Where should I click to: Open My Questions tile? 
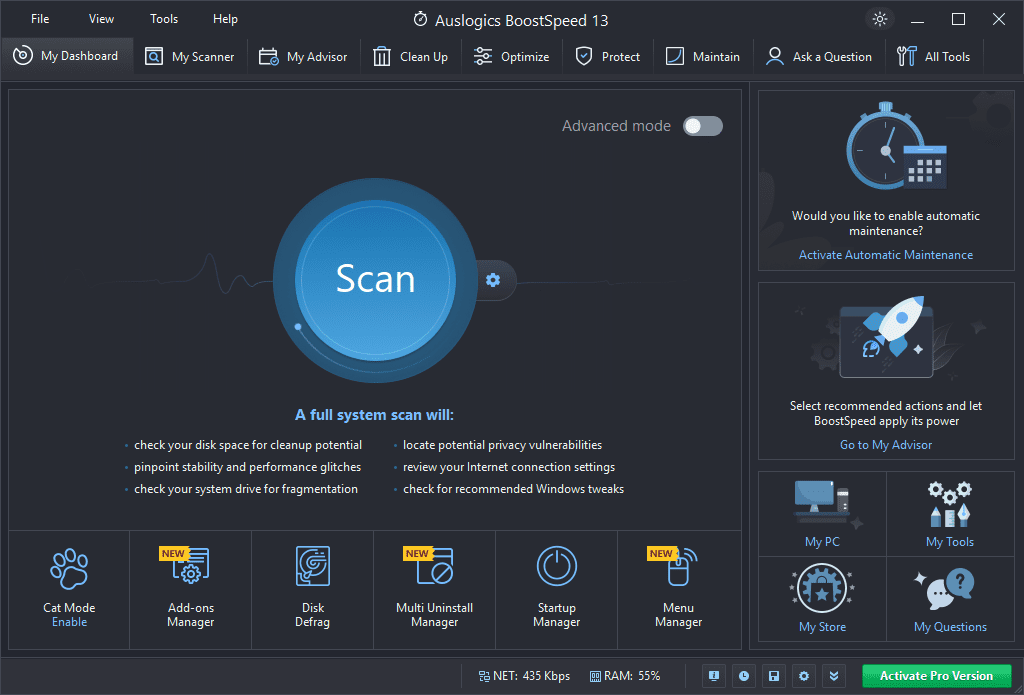pos(950,599)
